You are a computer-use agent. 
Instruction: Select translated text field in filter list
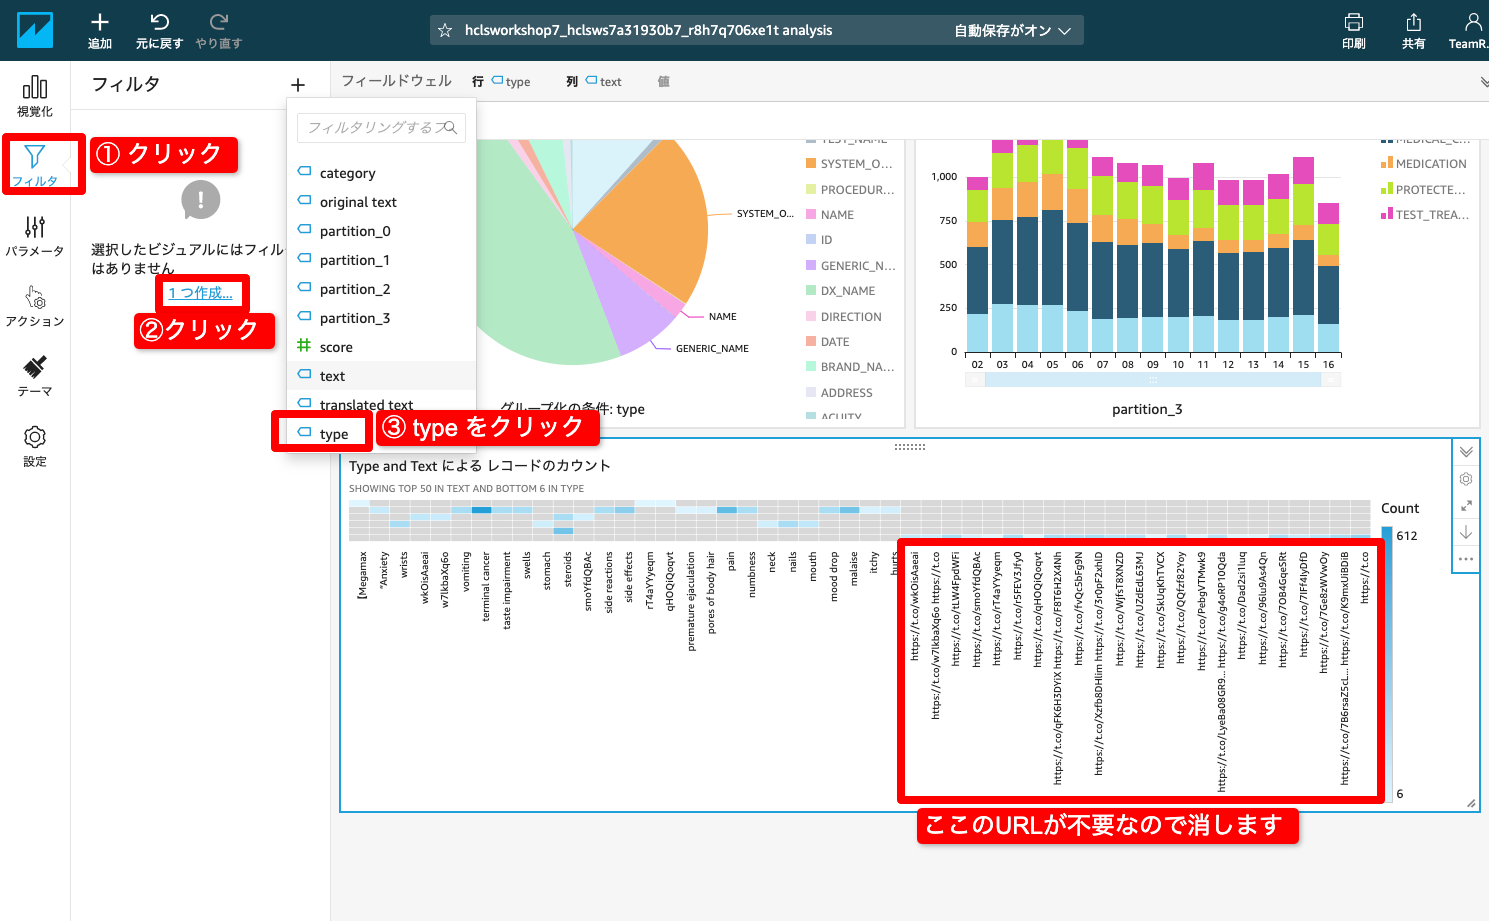[x=381, y=404]
